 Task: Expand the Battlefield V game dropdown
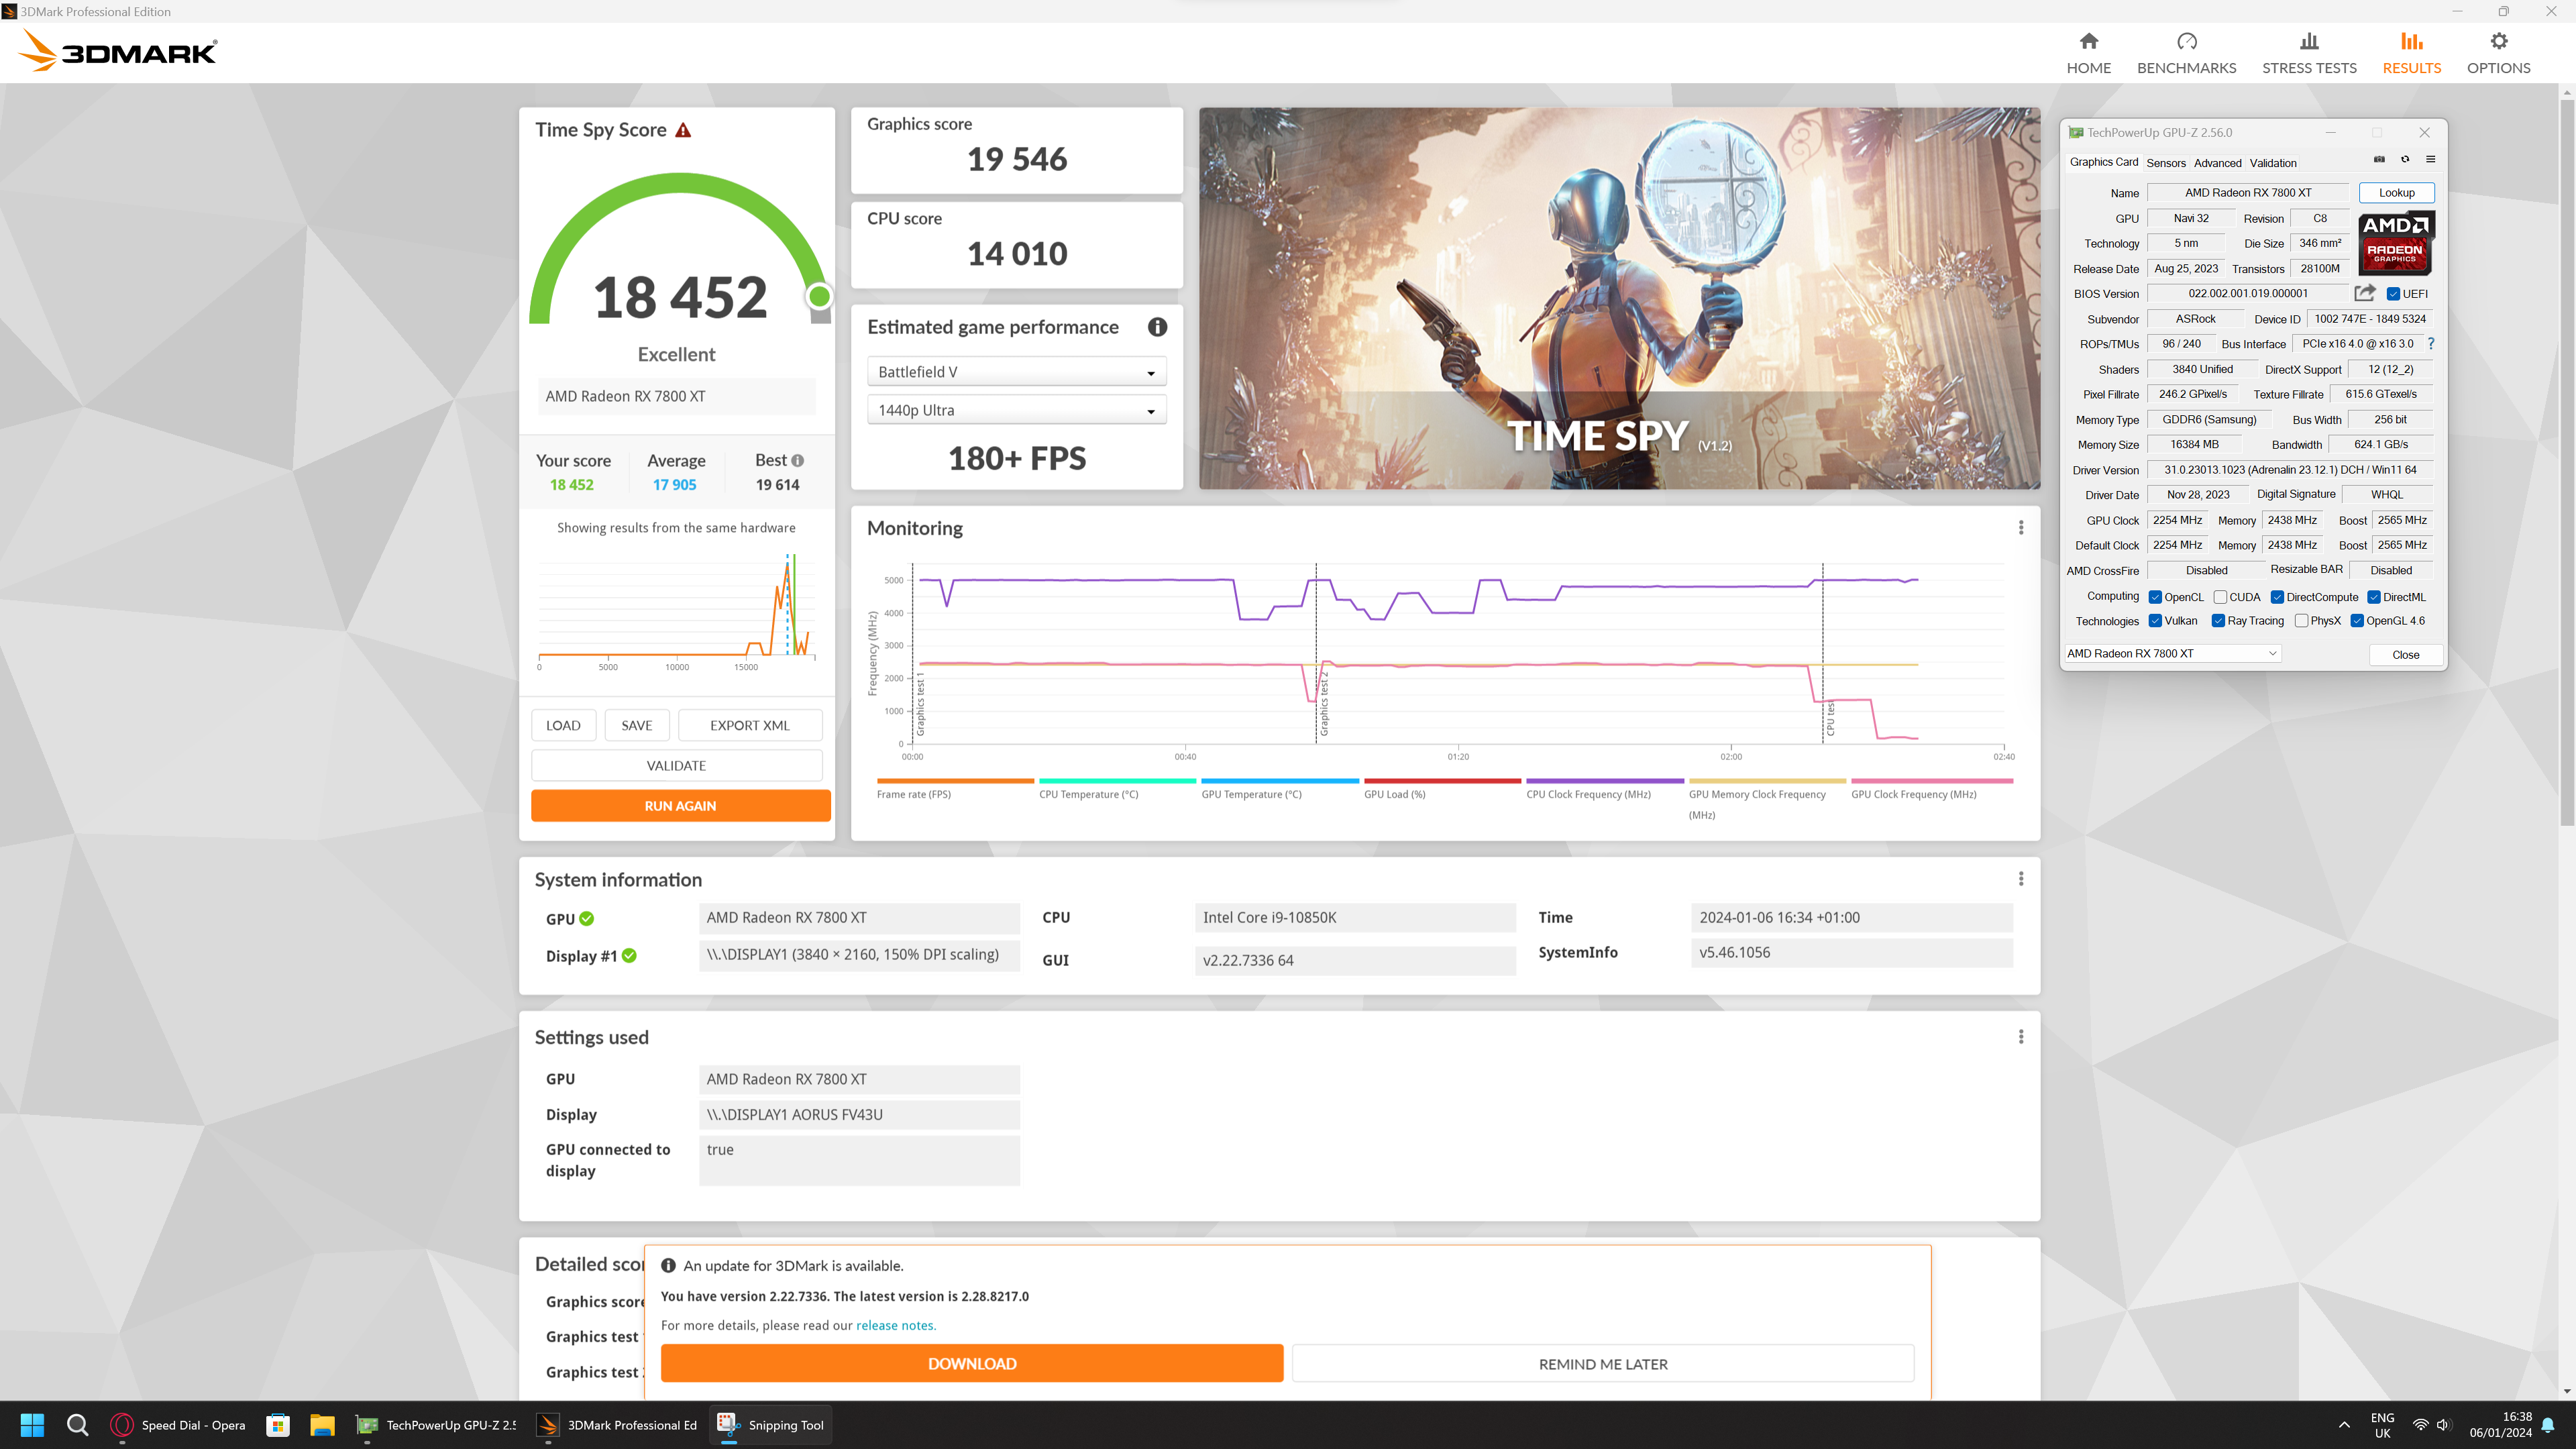pos(1016,372)
